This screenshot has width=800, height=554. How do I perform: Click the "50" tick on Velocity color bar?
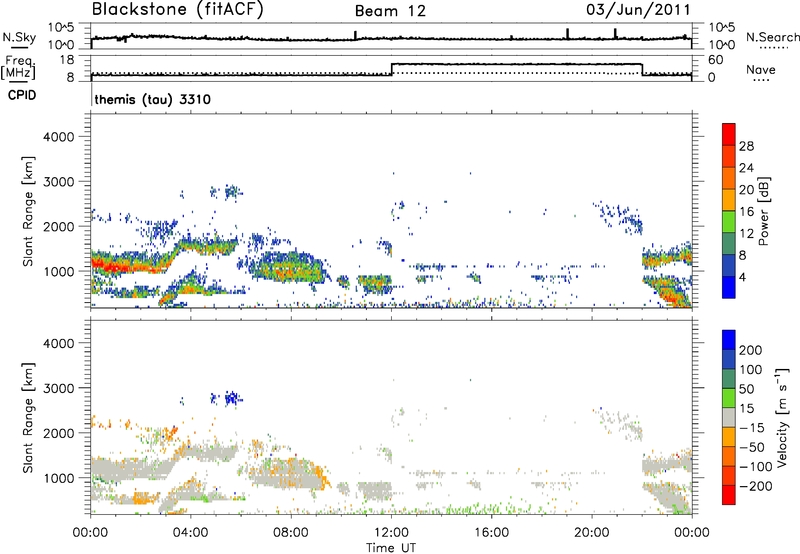[746, 389]
